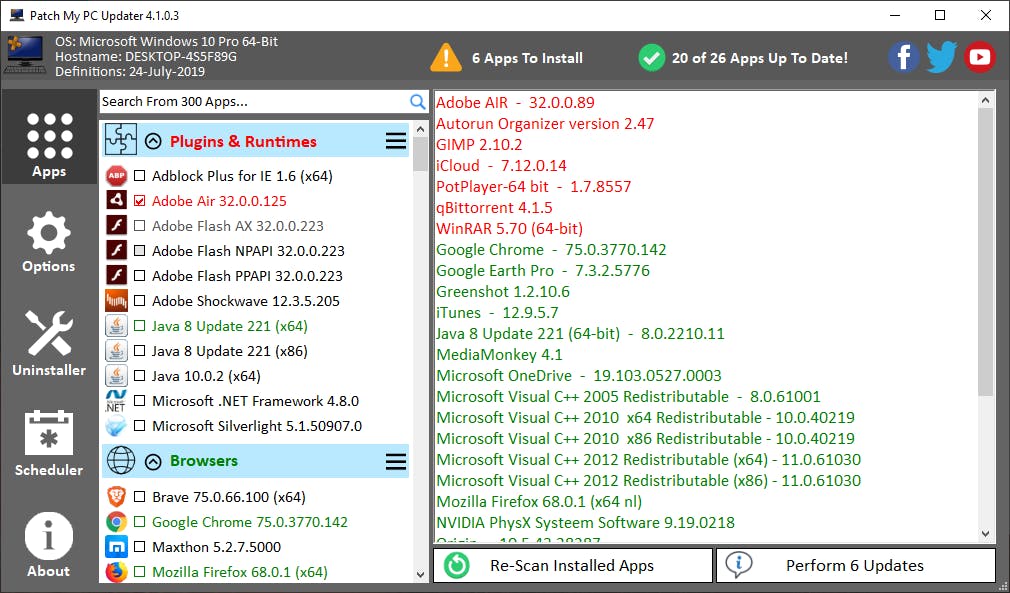The image size is (1010, 593).
Task: Check Adobe Flash NPAPI checkbox
Action: coord(139,251)
